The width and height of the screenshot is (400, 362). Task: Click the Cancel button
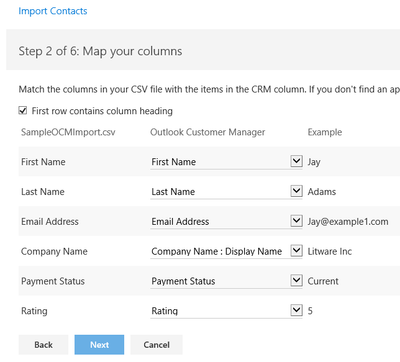156,345
